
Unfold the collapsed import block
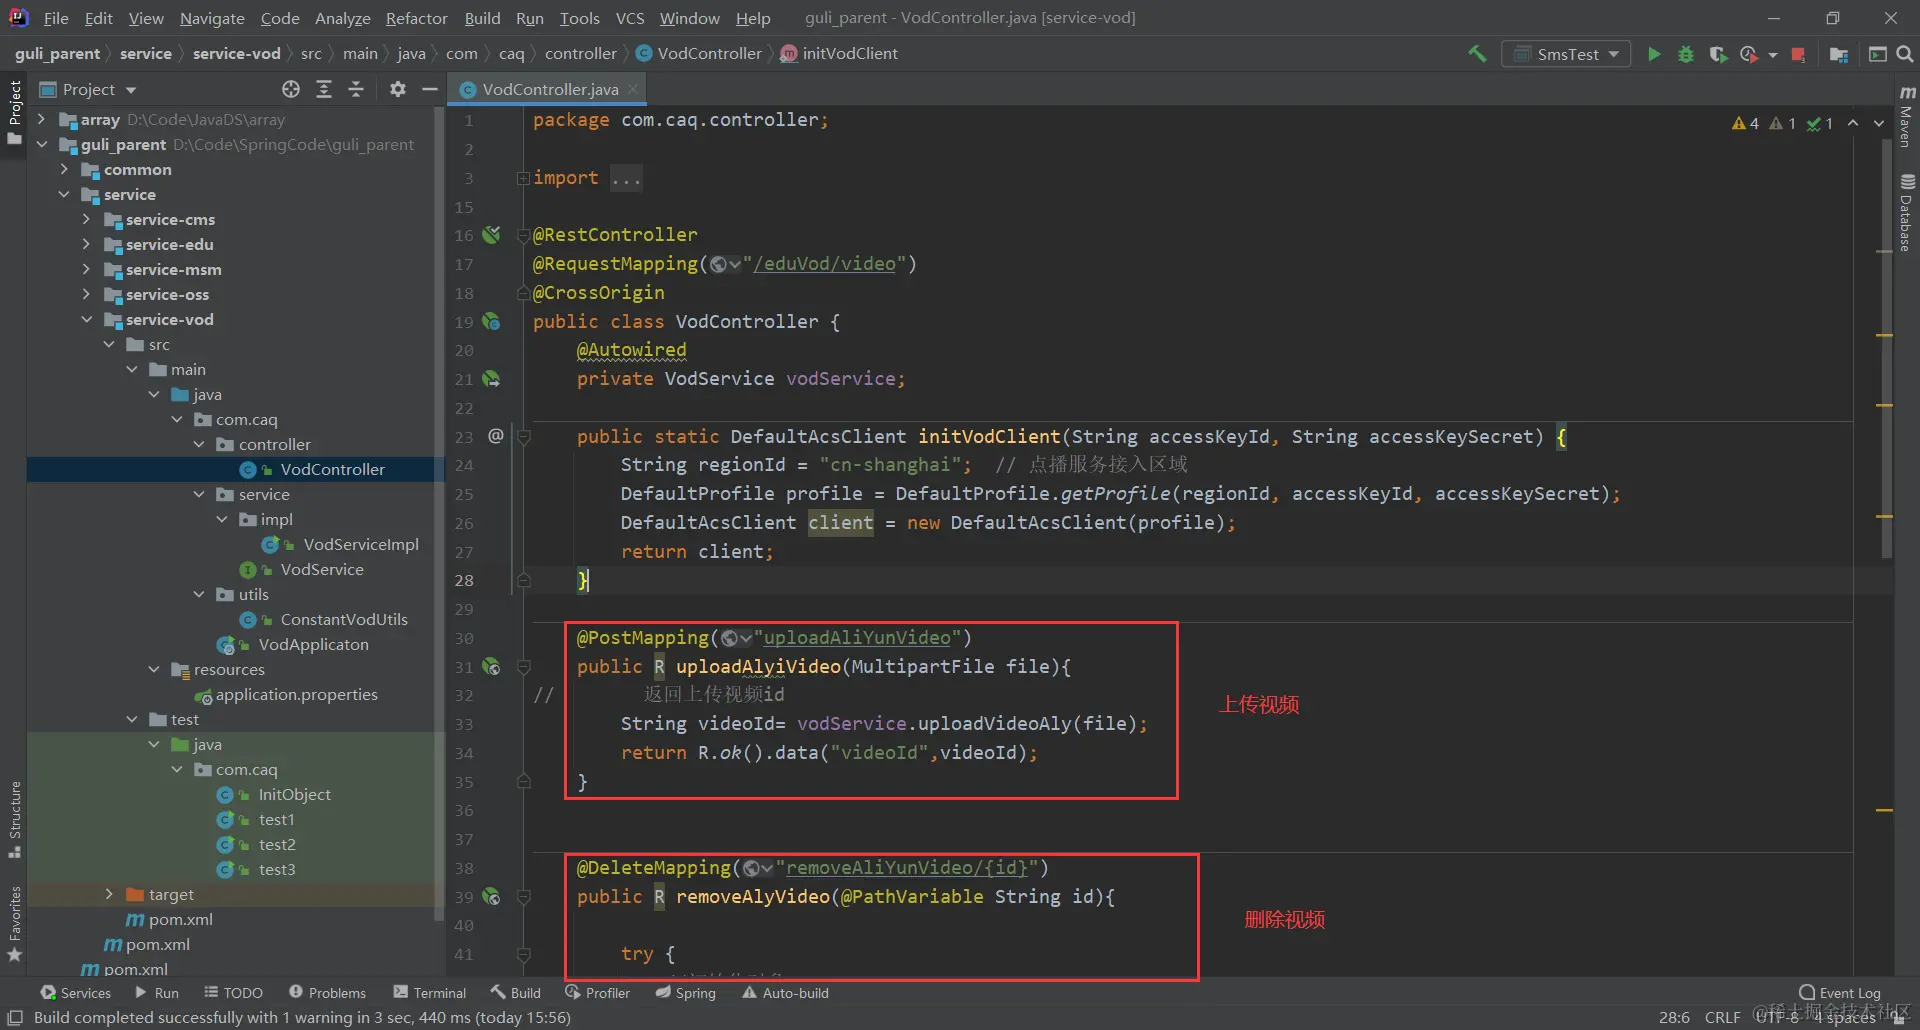(523, 178)
